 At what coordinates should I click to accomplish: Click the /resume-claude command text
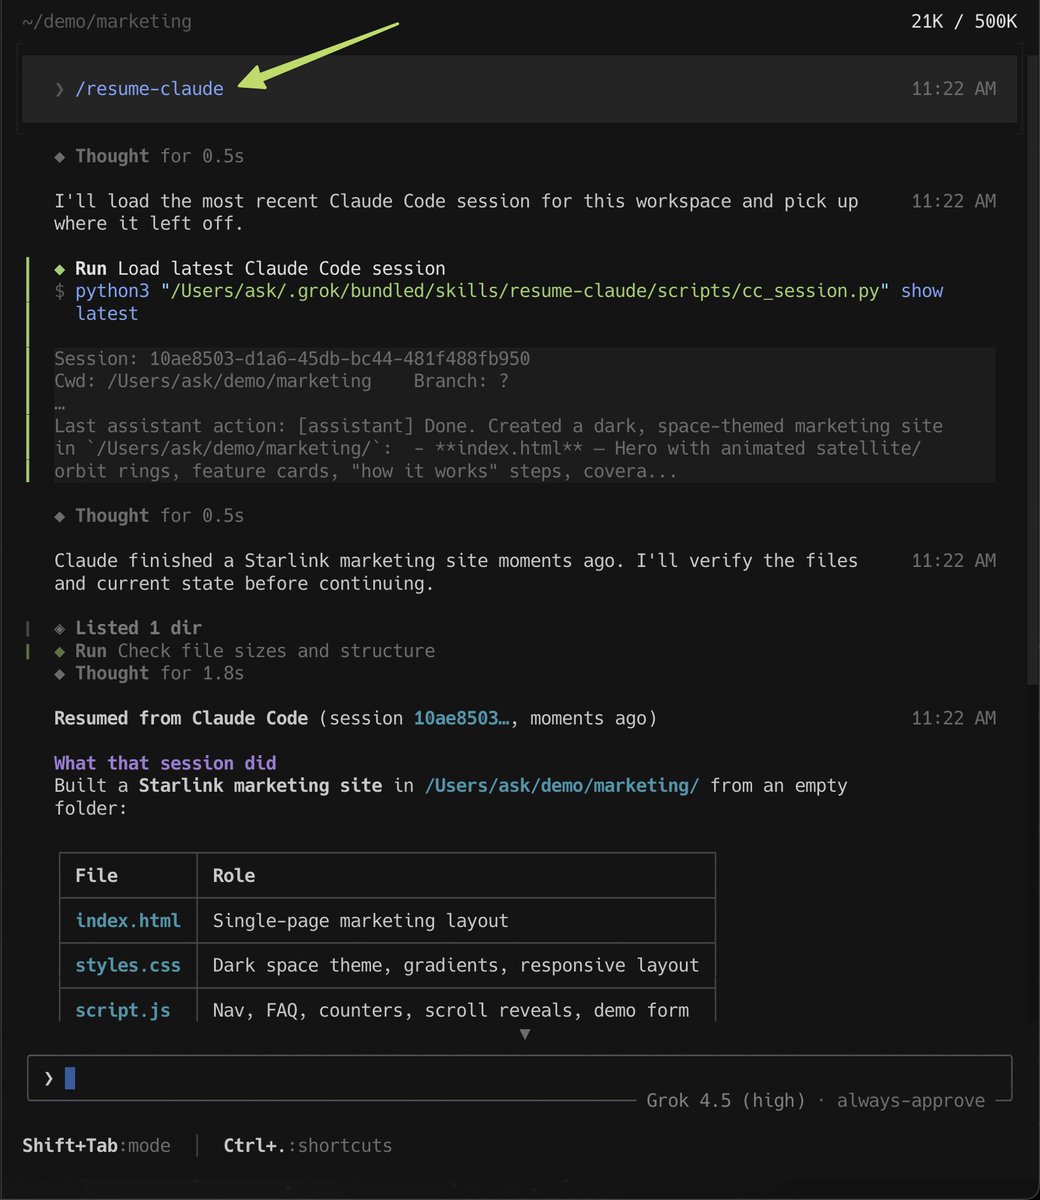(149, 89)
